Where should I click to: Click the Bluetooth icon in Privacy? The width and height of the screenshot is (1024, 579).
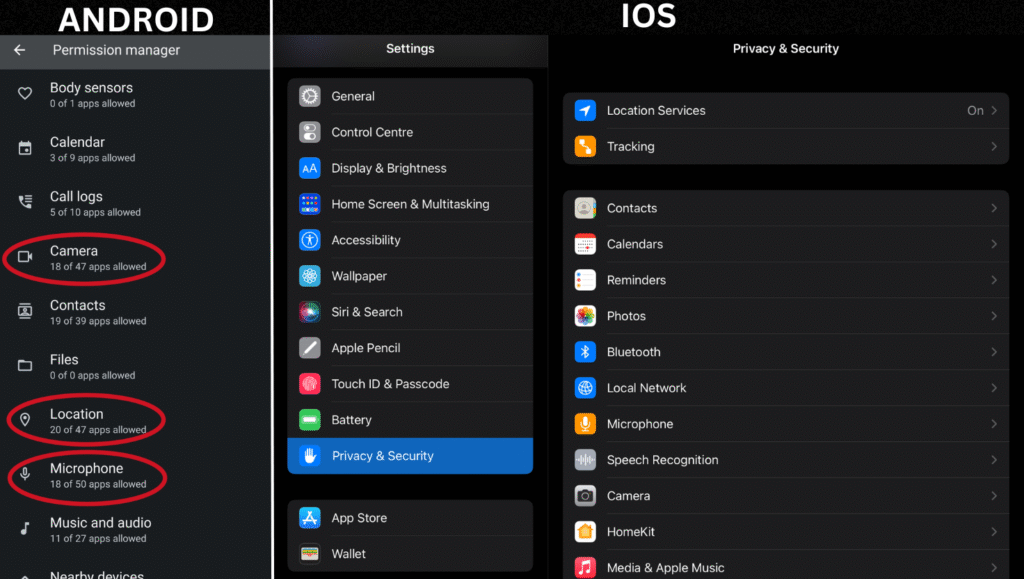(585, 352)
